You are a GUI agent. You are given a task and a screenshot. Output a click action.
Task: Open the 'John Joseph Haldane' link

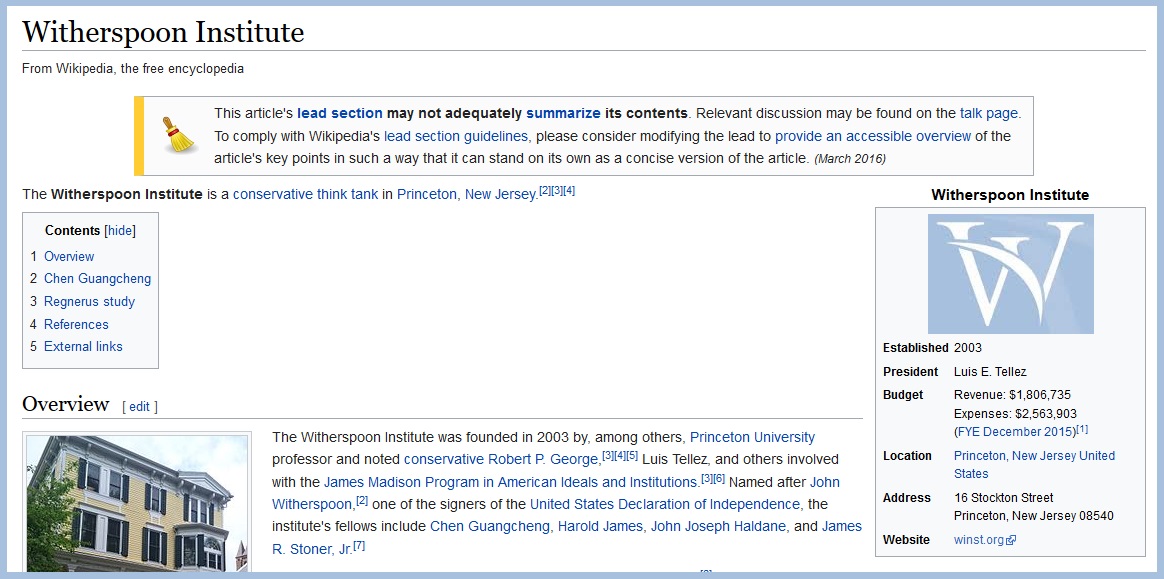click(x=717, y=527)
